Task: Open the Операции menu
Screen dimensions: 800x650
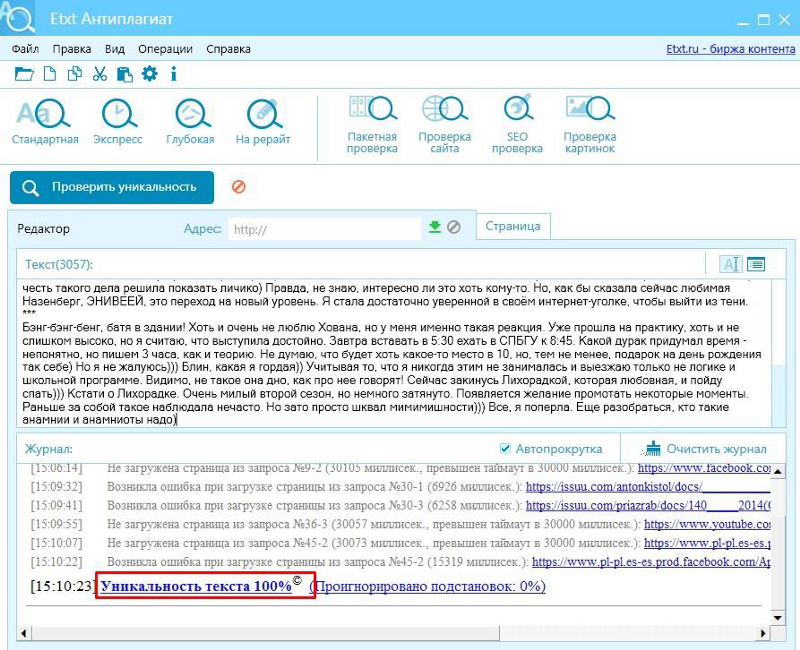Action: coord(165,49)
